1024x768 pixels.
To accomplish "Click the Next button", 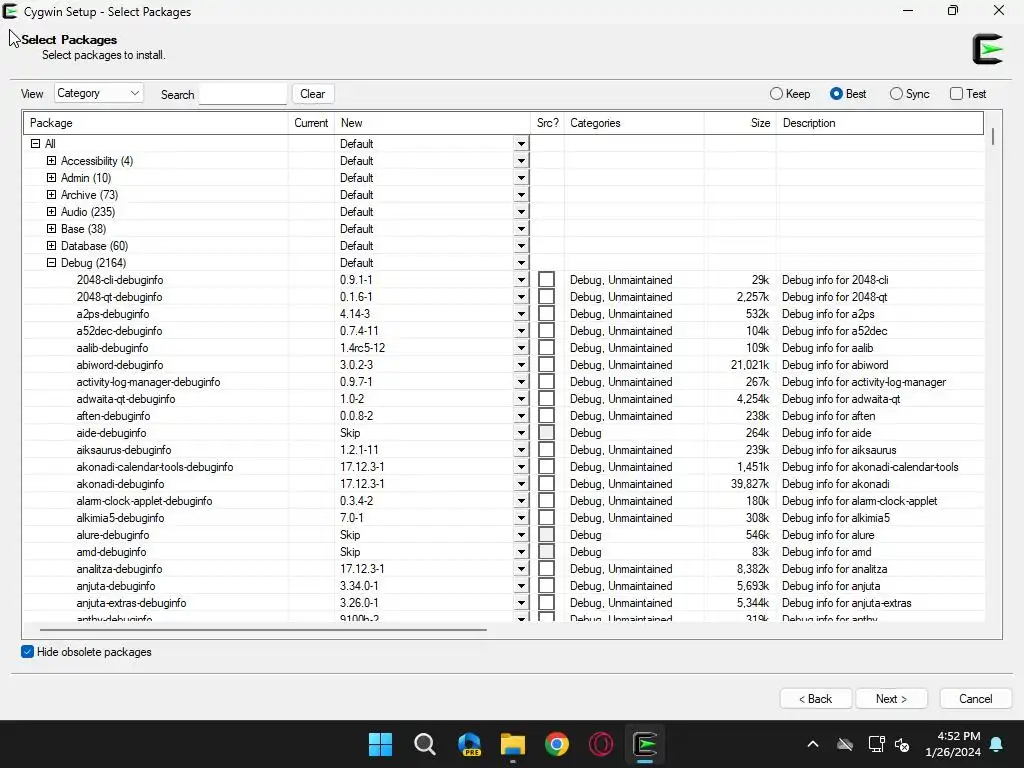I will click(891, 699).
